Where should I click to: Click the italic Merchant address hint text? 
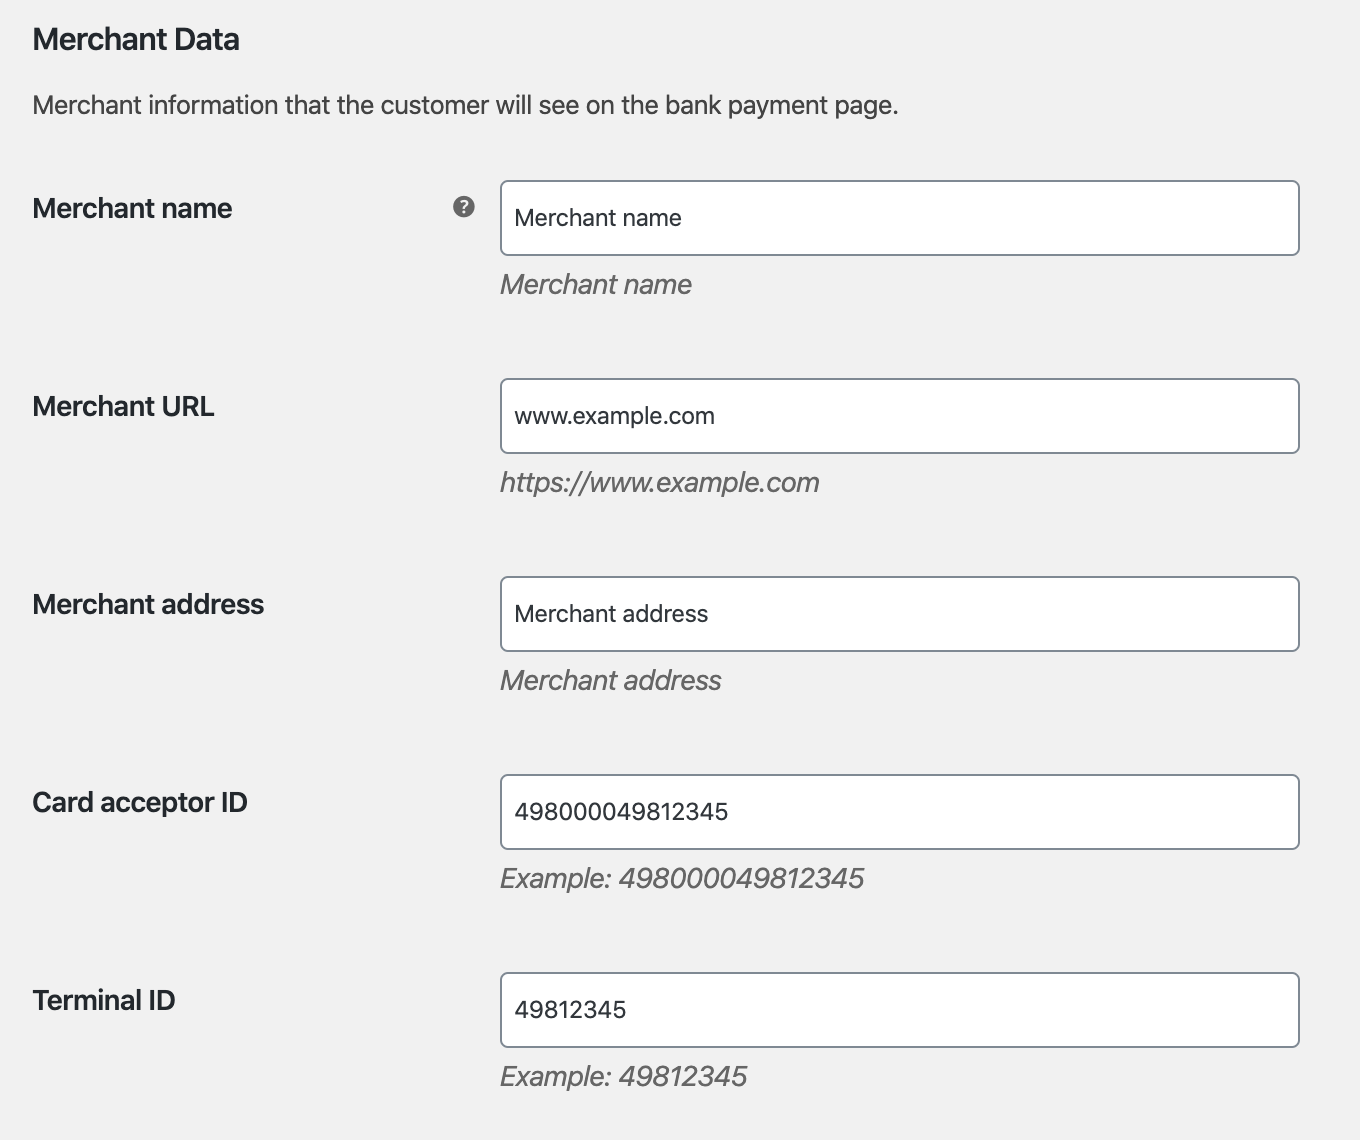tap(610, 680)
